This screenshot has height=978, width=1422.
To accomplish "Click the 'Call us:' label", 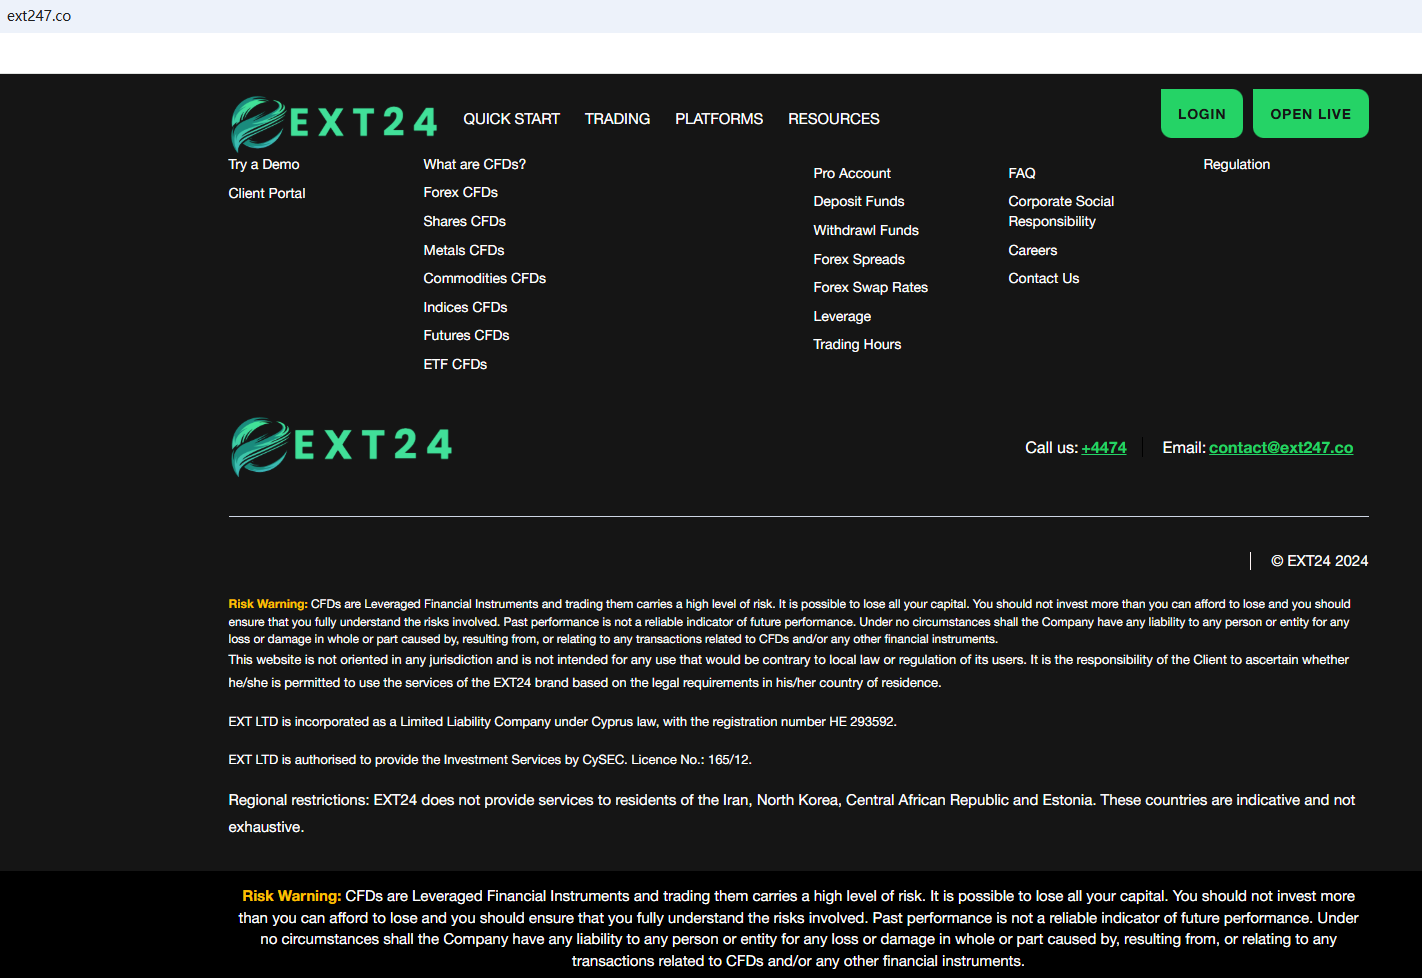I will tap(1051, 448).
